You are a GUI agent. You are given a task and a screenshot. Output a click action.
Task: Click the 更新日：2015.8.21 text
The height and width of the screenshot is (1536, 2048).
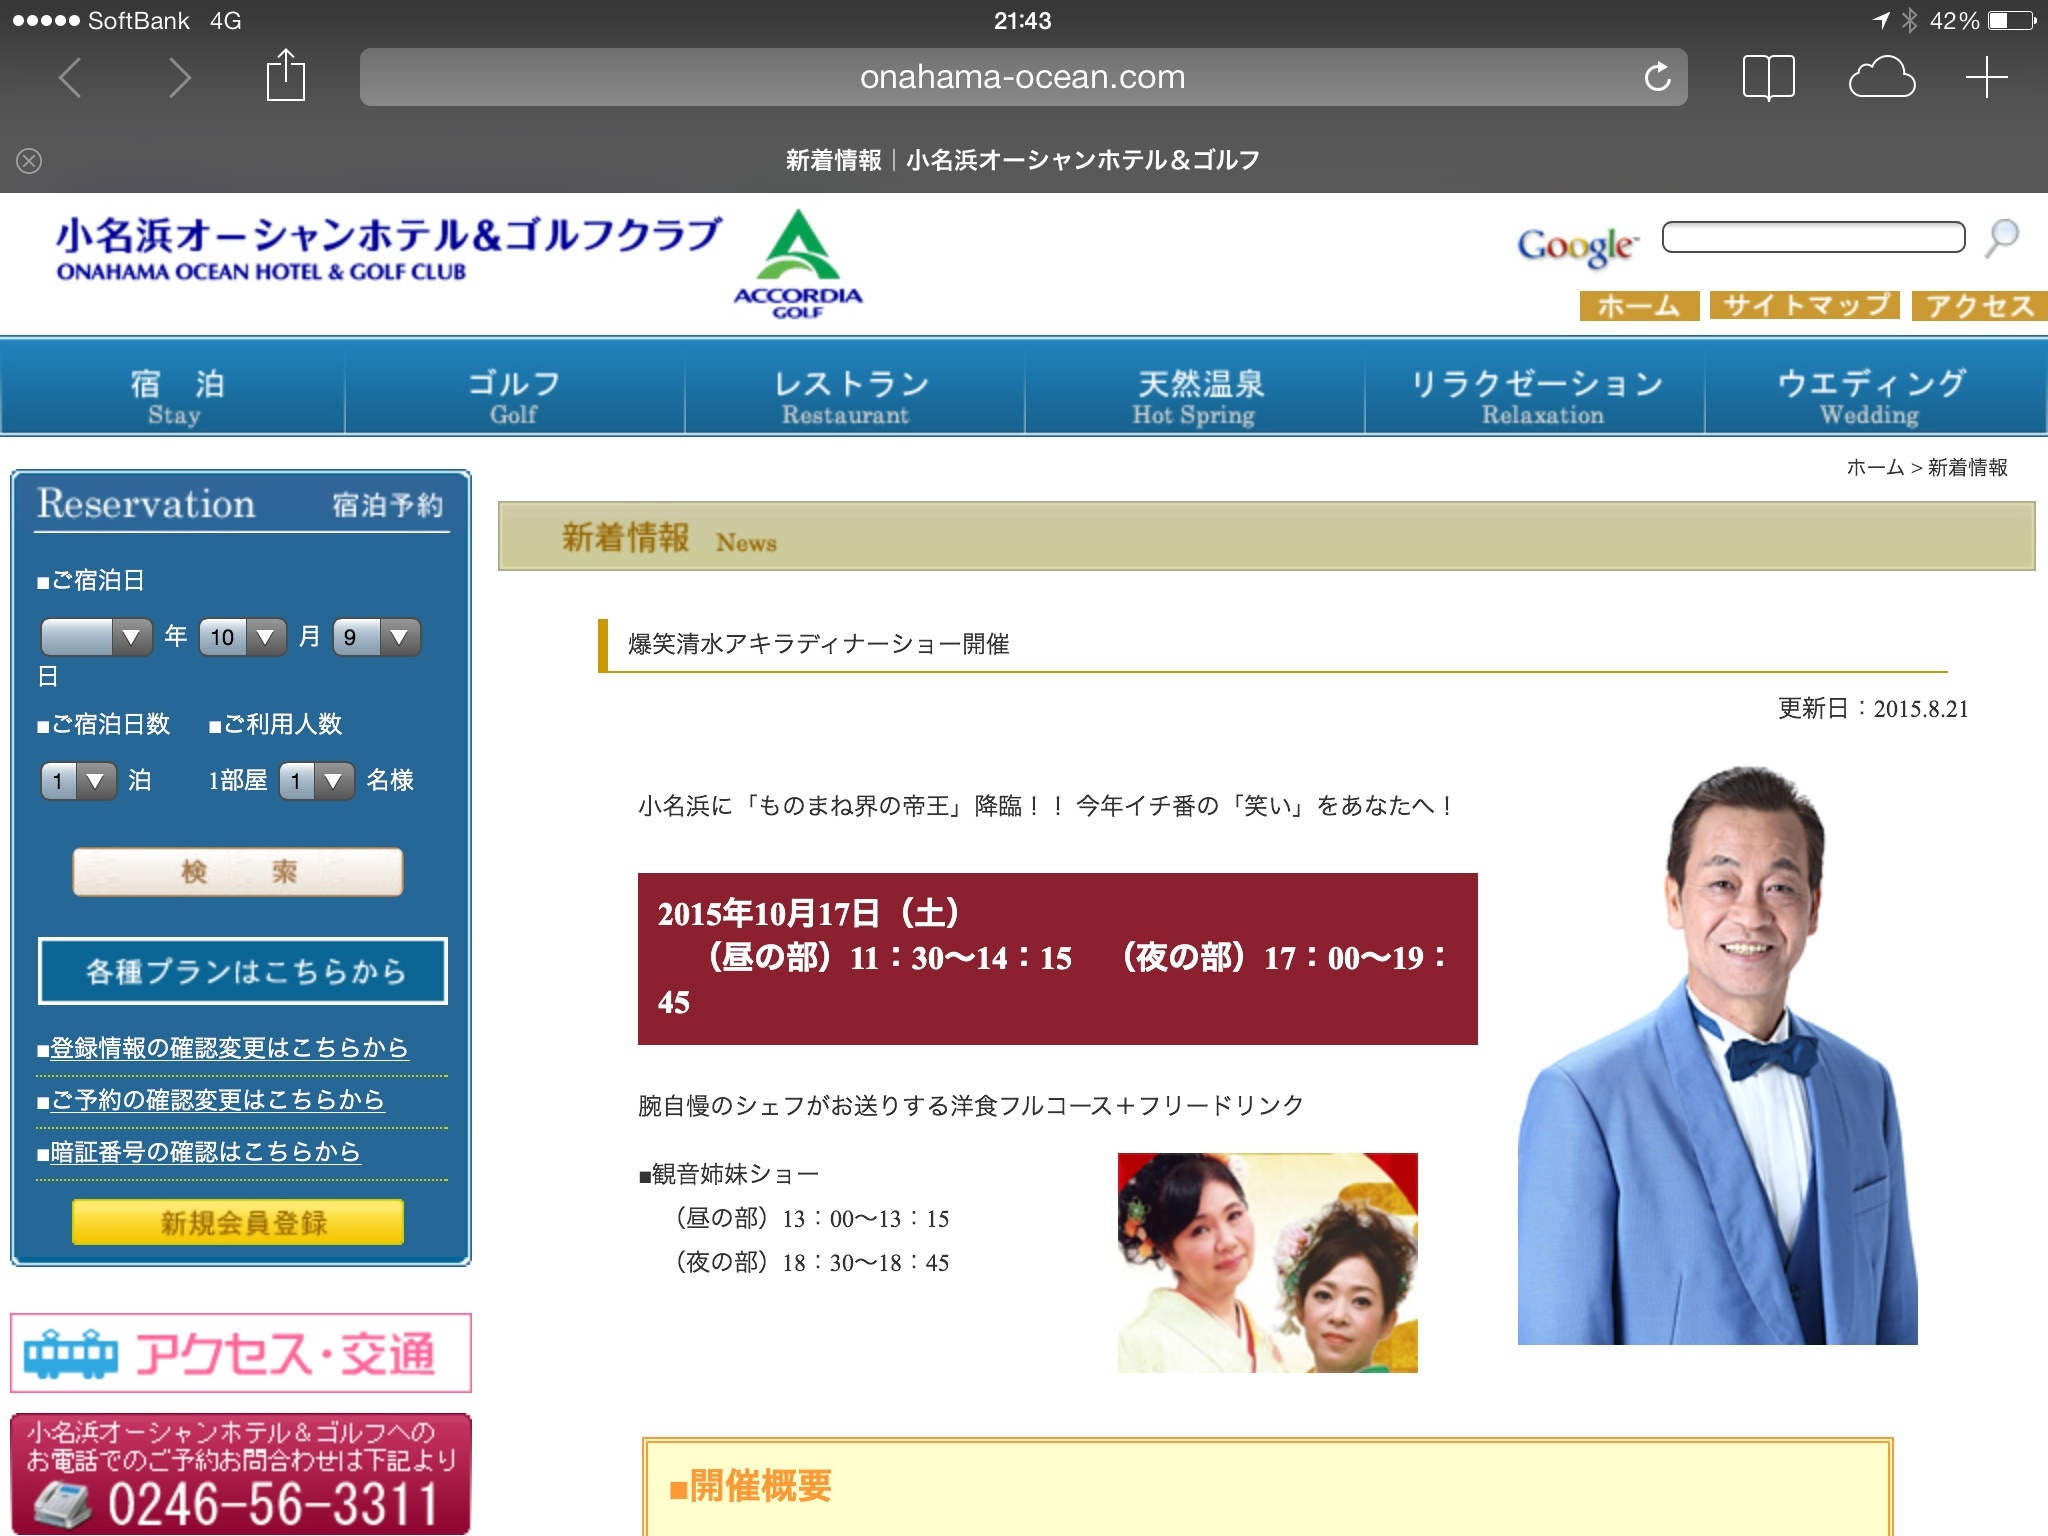pyautogui.click(x=1873, y=708)
